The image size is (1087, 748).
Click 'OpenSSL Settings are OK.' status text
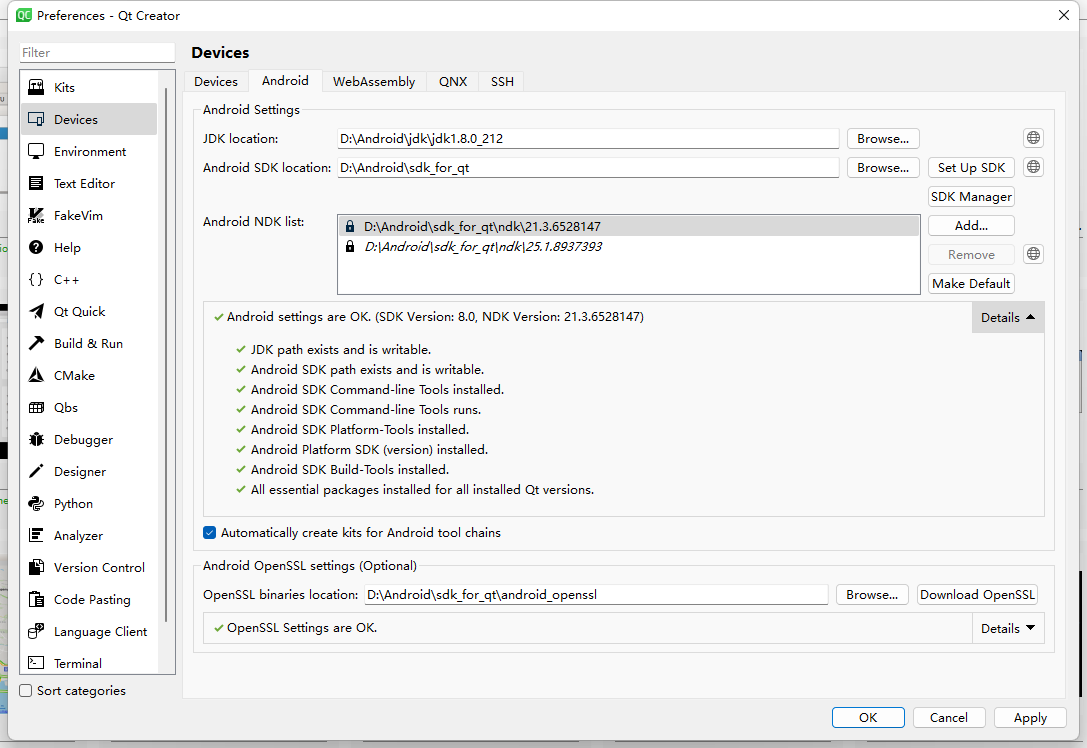point(302,628)
